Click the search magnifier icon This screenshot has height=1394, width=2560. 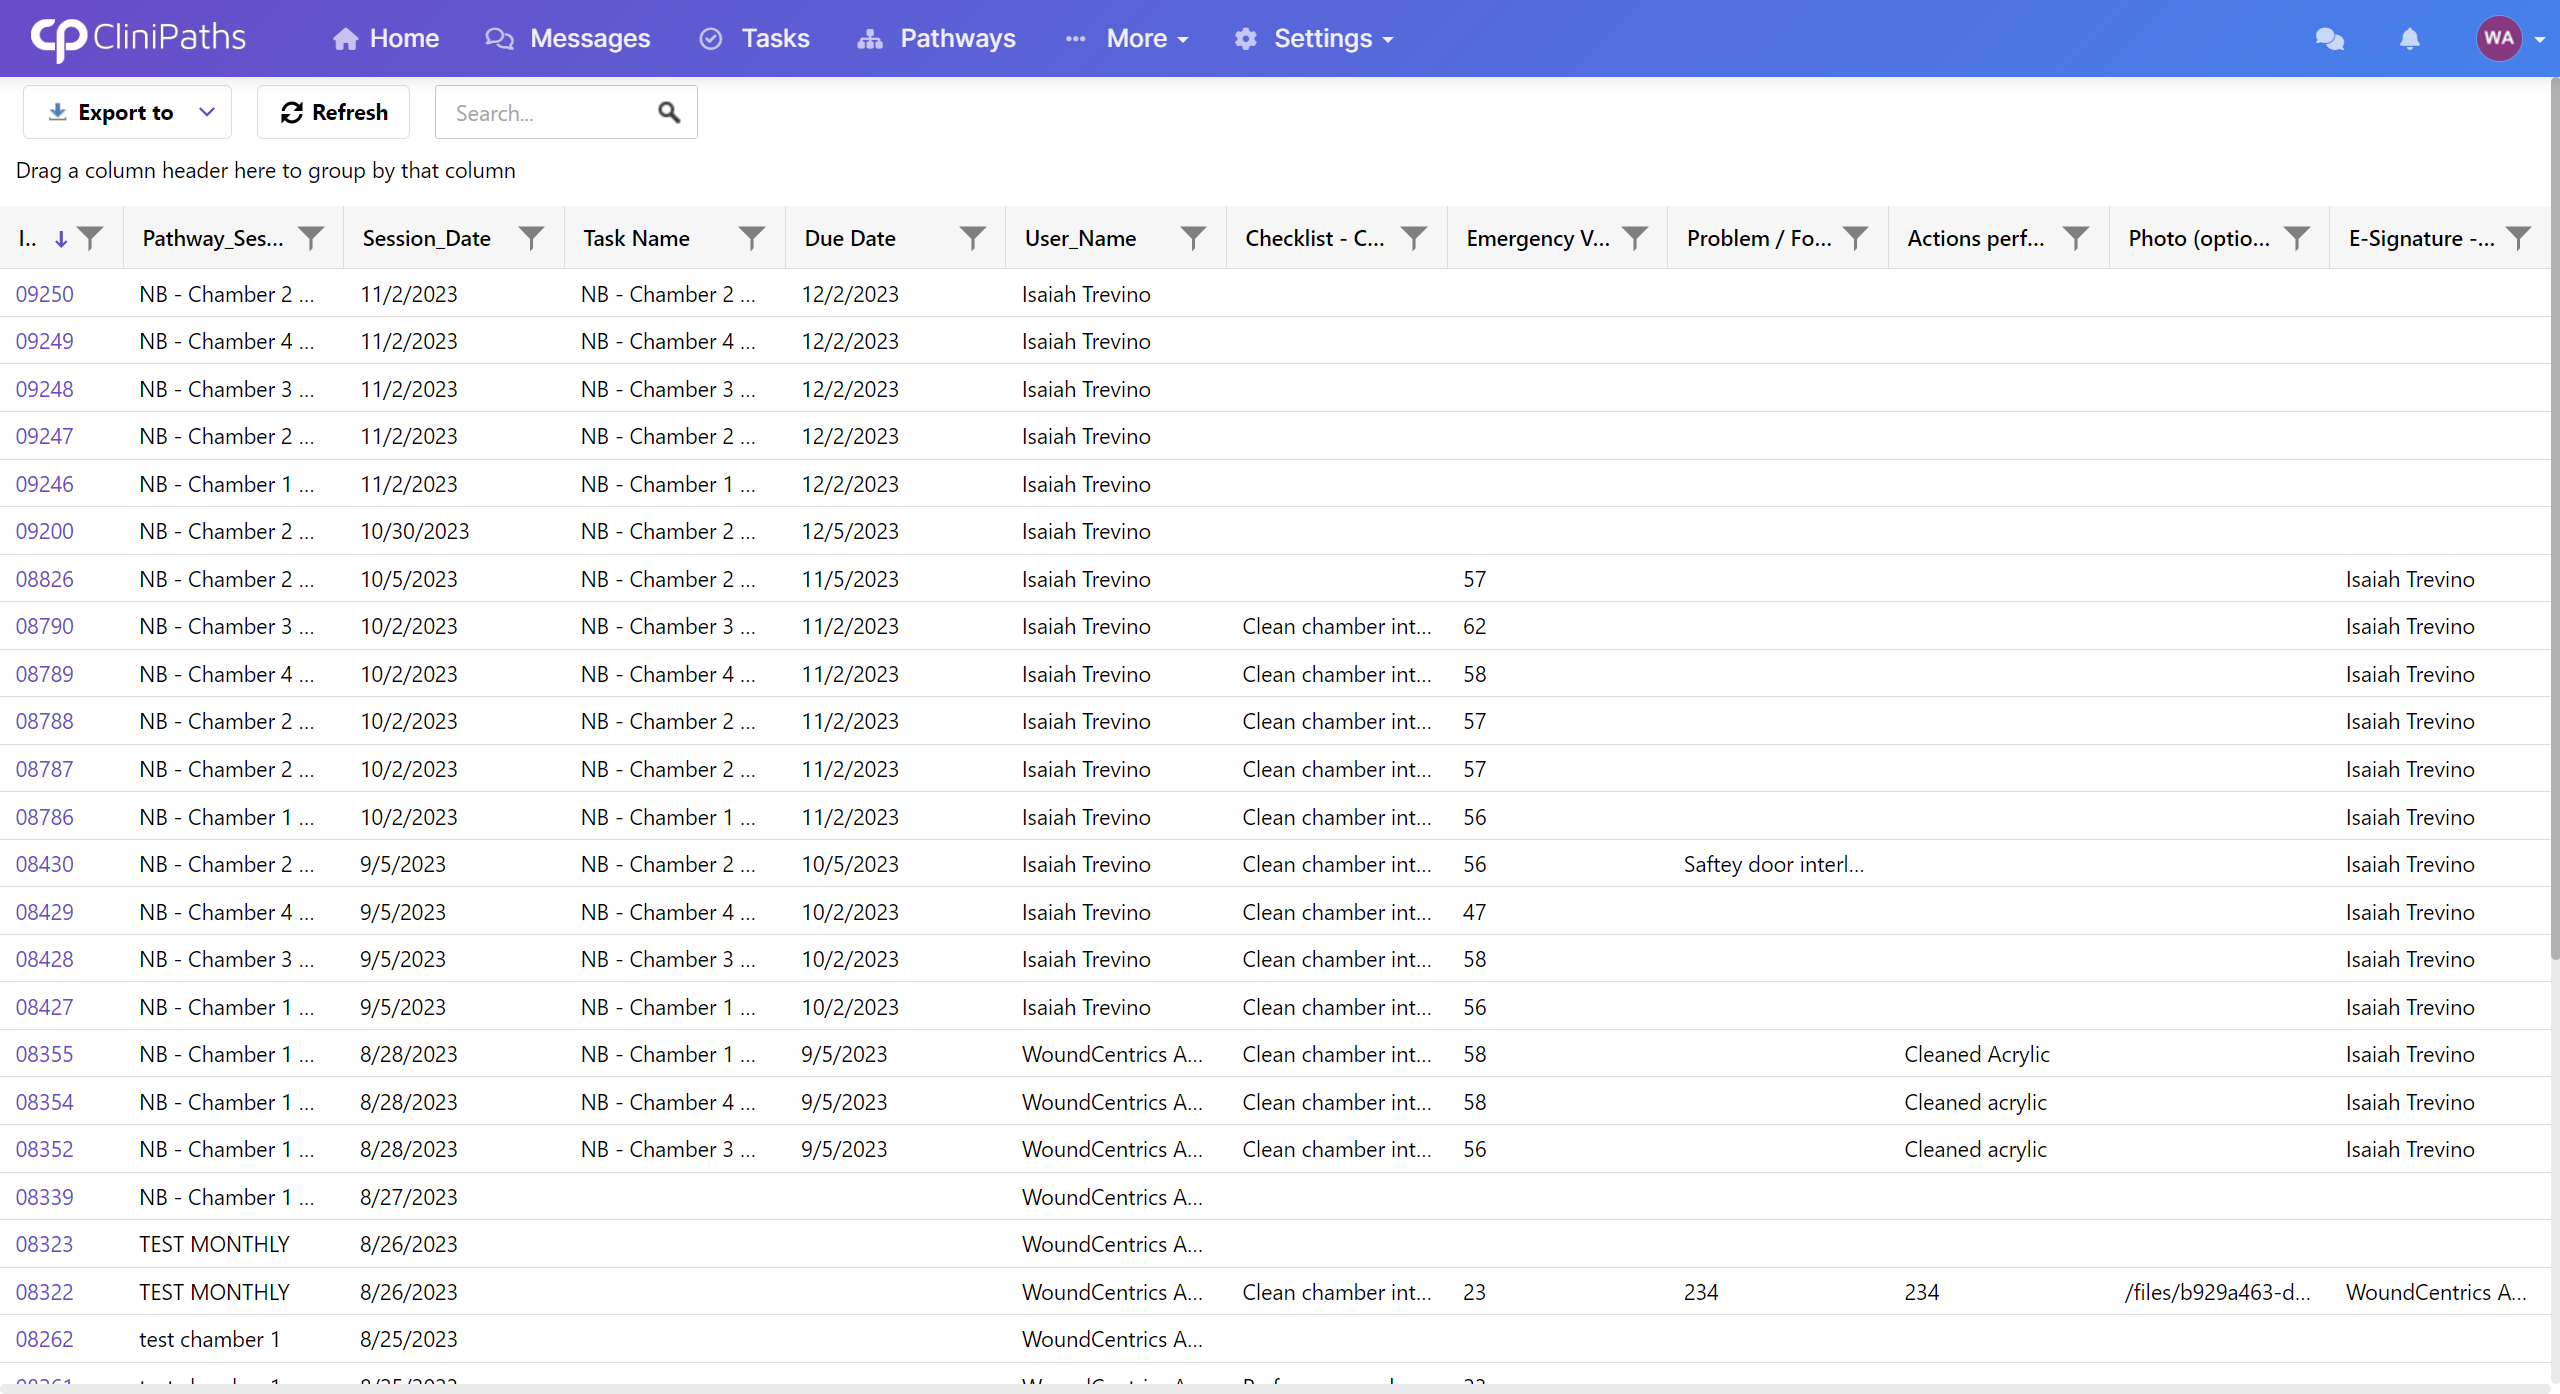coord(669,112)
